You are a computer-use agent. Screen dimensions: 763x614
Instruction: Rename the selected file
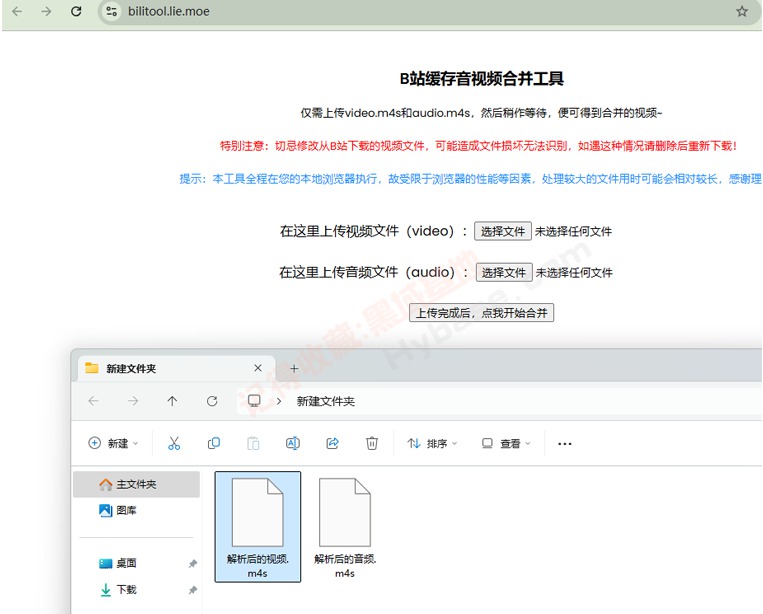click(292, 443)
